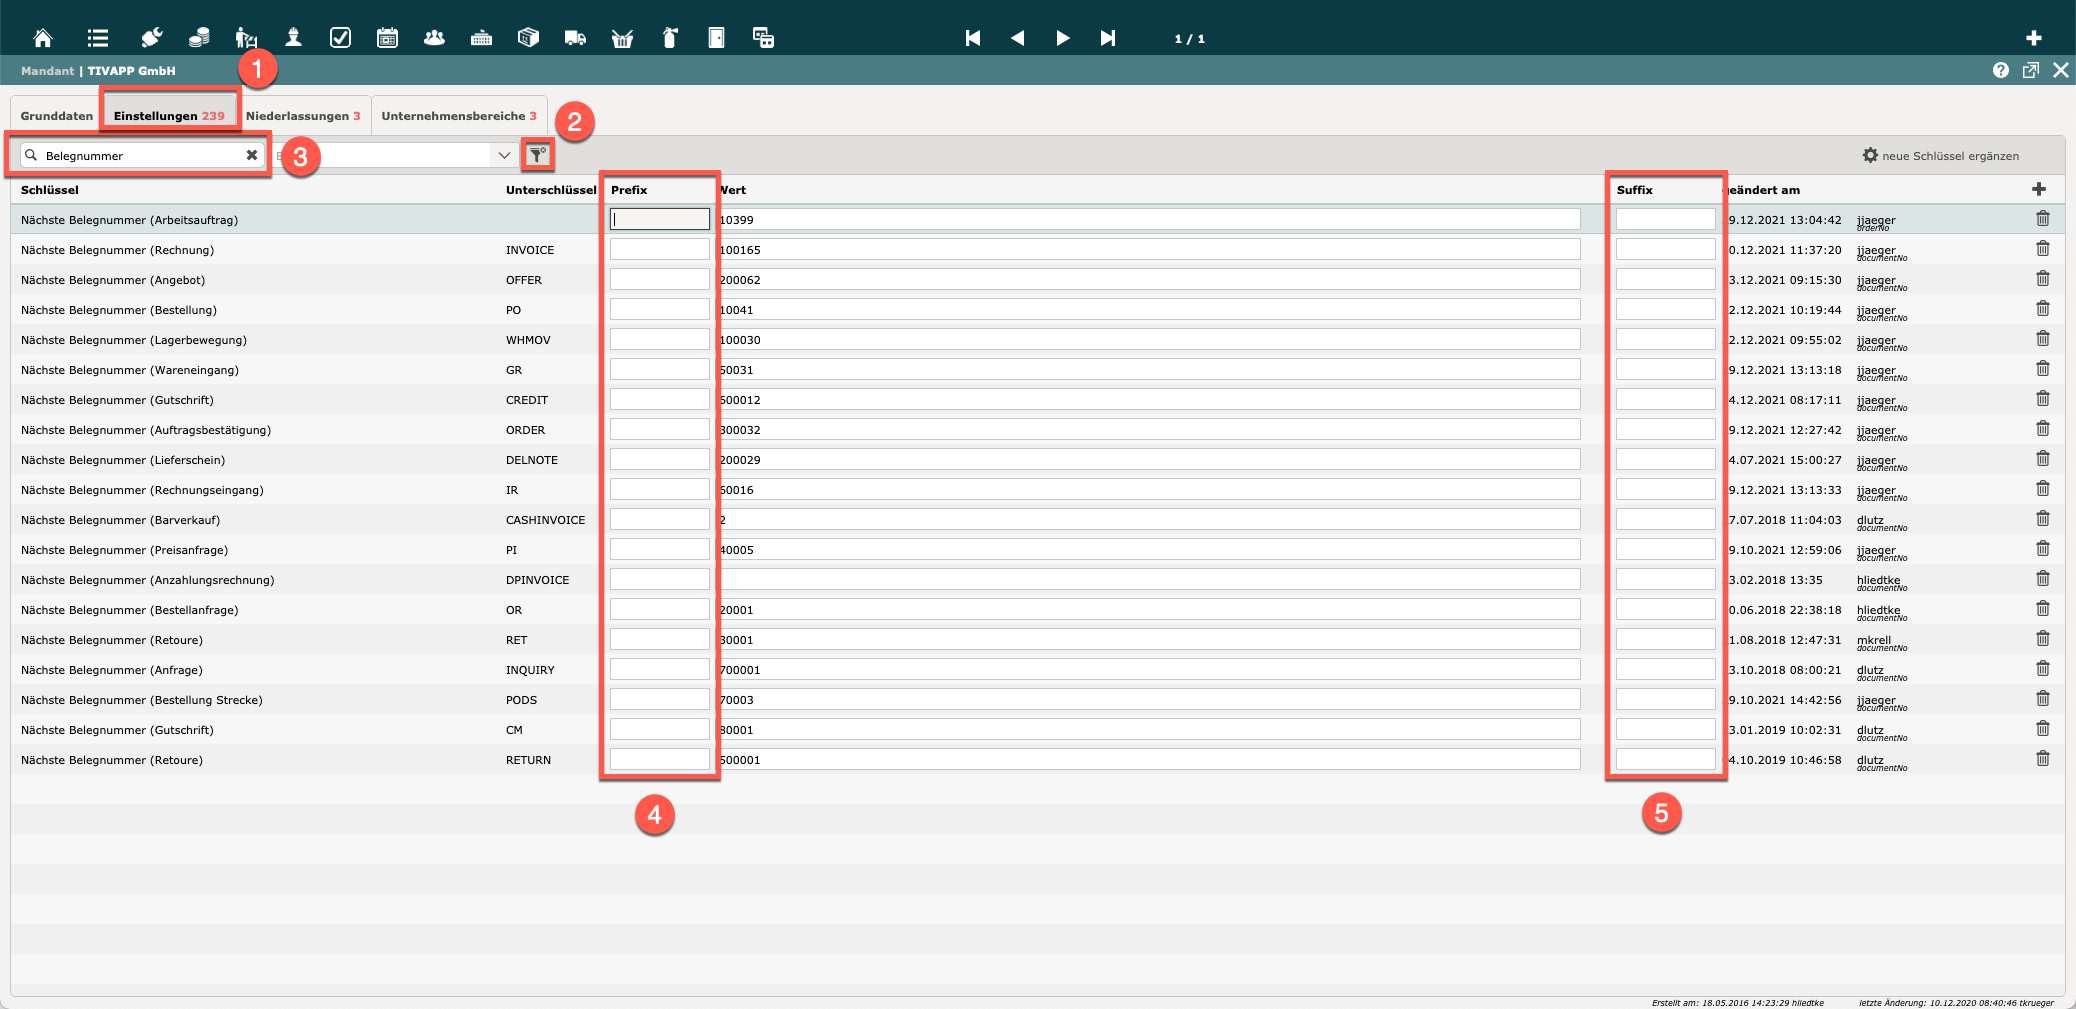Go to previous record
This screenshot has width=2076, height=1009.
click(1017, 38)
